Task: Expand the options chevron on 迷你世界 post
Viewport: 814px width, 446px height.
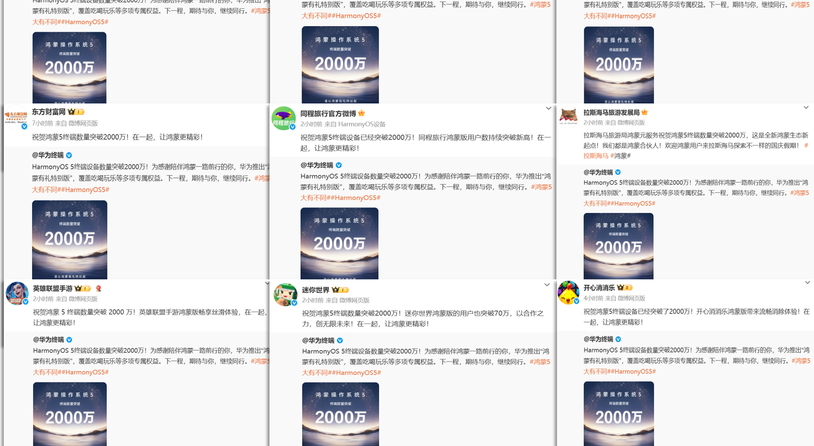Action: 547,285
